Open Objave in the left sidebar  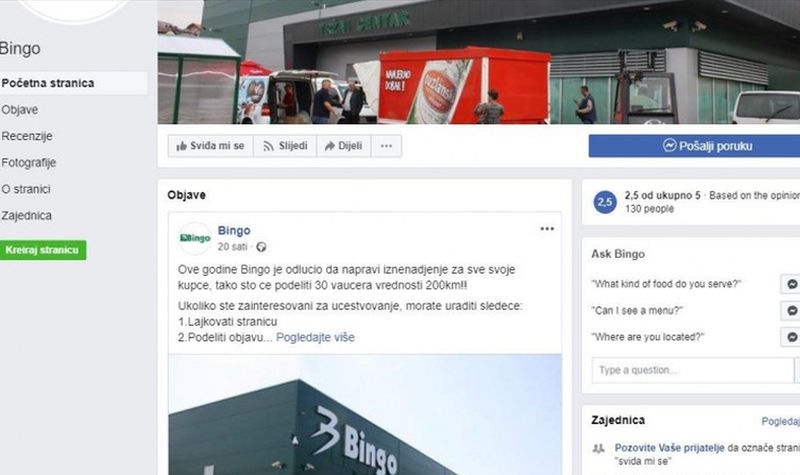19,110
